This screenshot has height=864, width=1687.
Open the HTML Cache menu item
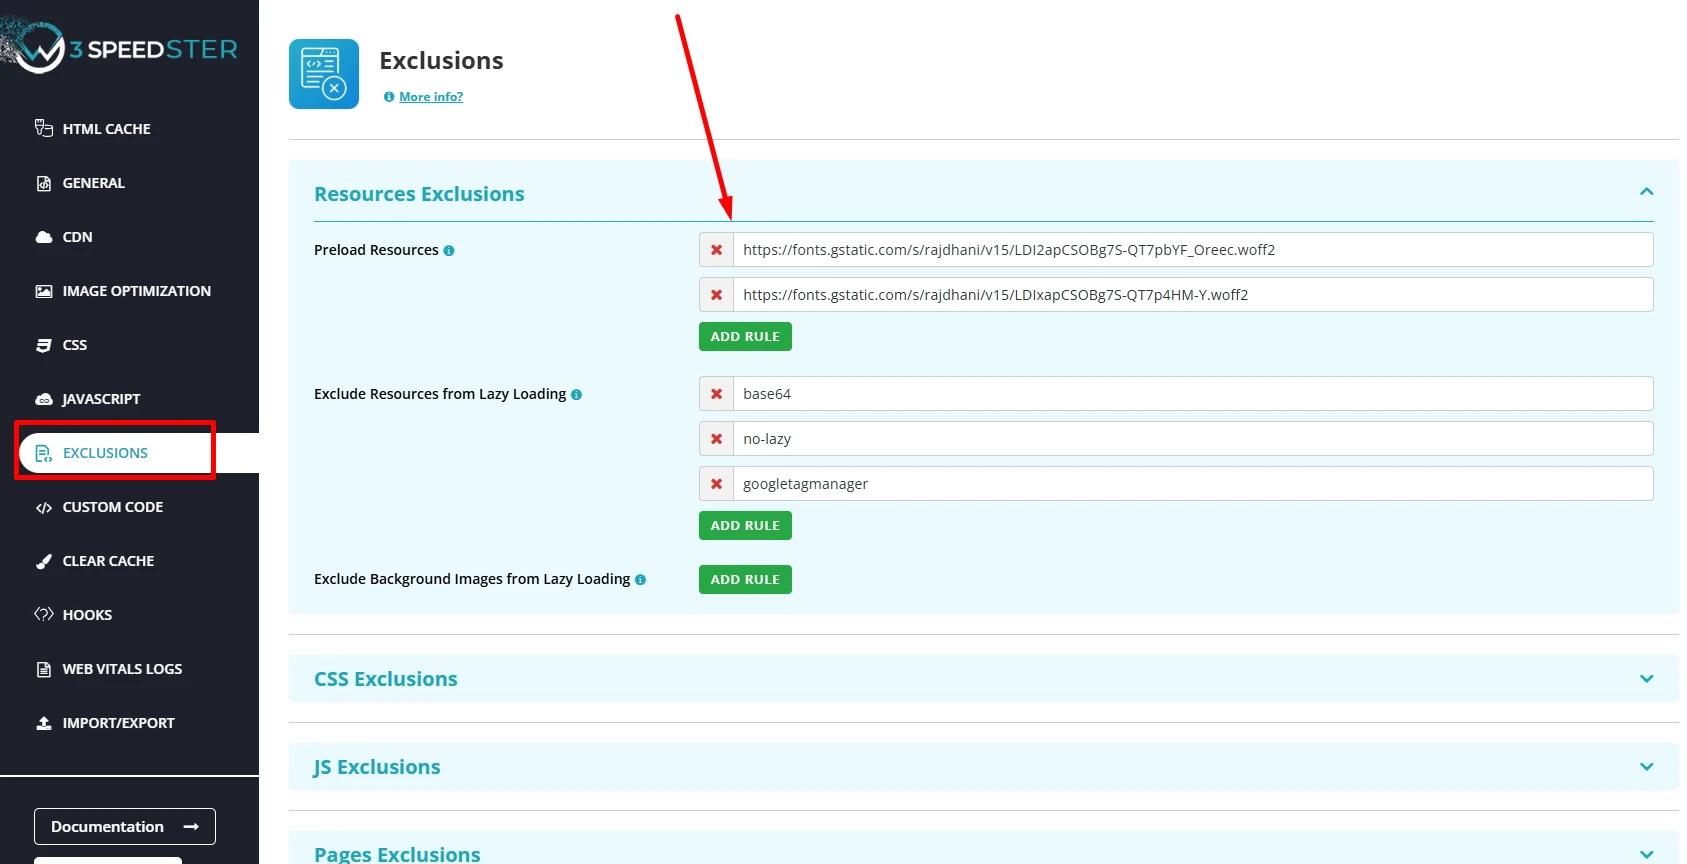click(x=106, y=129)
